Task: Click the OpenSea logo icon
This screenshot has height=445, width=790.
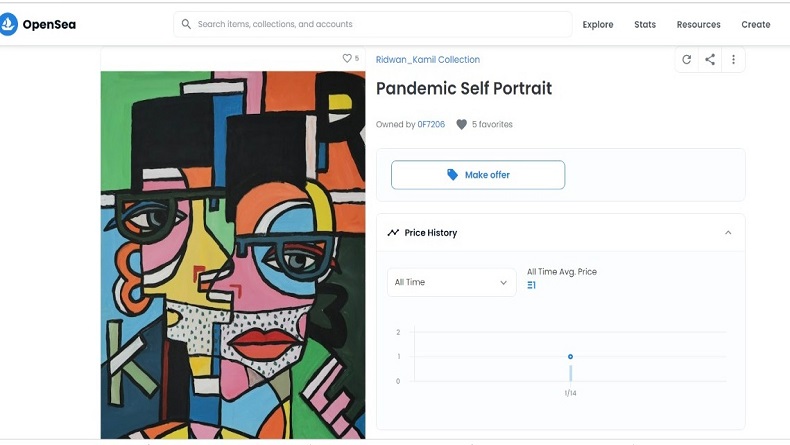Action: click(x=9, y=24)
